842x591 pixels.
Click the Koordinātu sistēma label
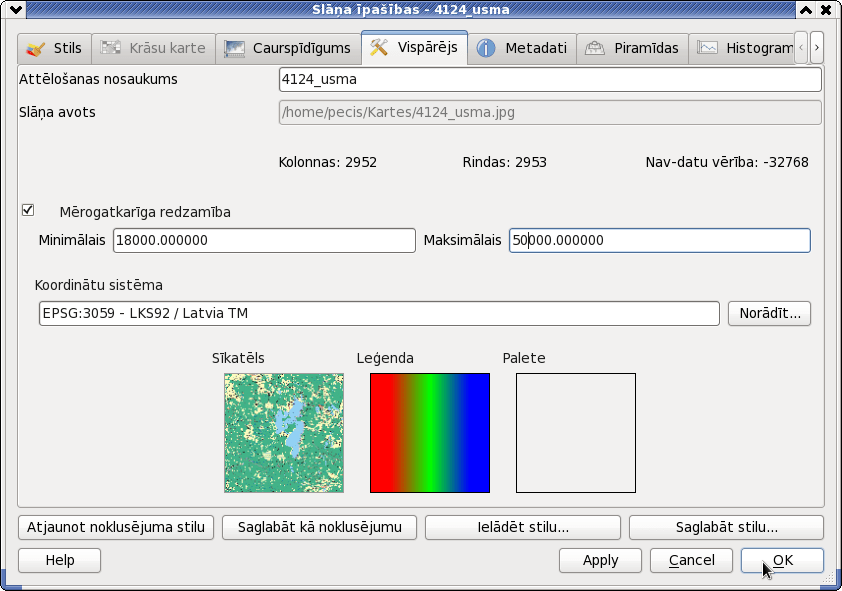click(99, 285)
